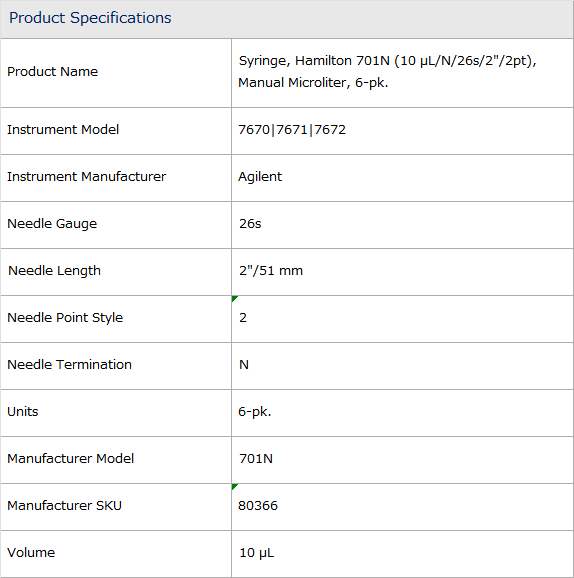Click the green corner marker in Manufacturer SKU cell
Screen dimensions: 574x578
234,487
